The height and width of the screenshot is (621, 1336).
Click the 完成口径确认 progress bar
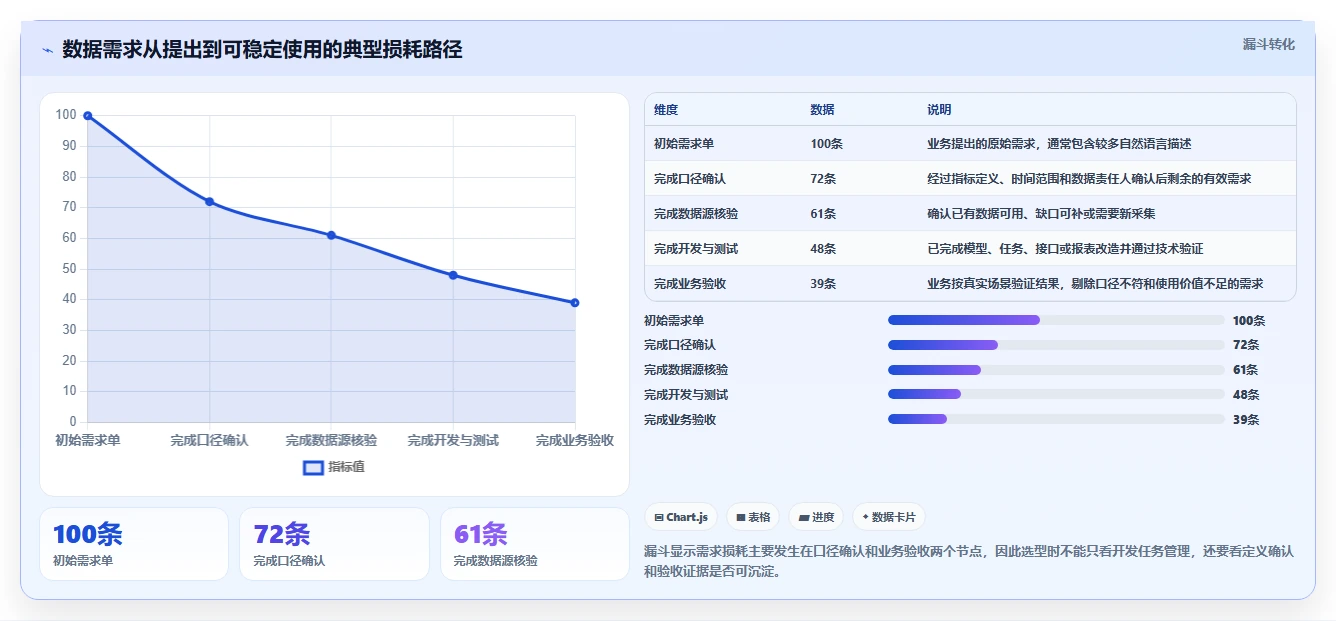pyautogui.click(x=1056, y=345)
